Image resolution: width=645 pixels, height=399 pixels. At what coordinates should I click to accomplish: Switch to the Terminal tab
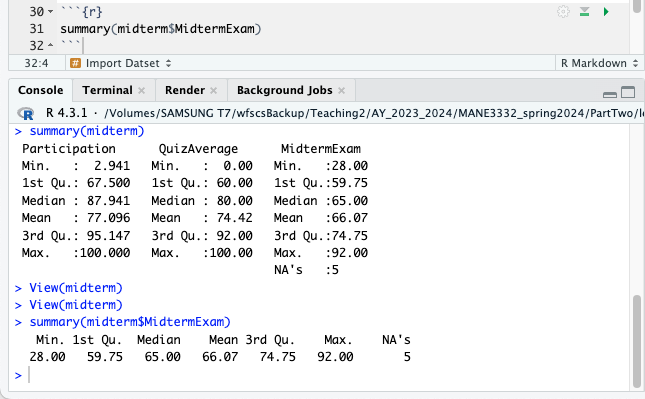(107, 90)
